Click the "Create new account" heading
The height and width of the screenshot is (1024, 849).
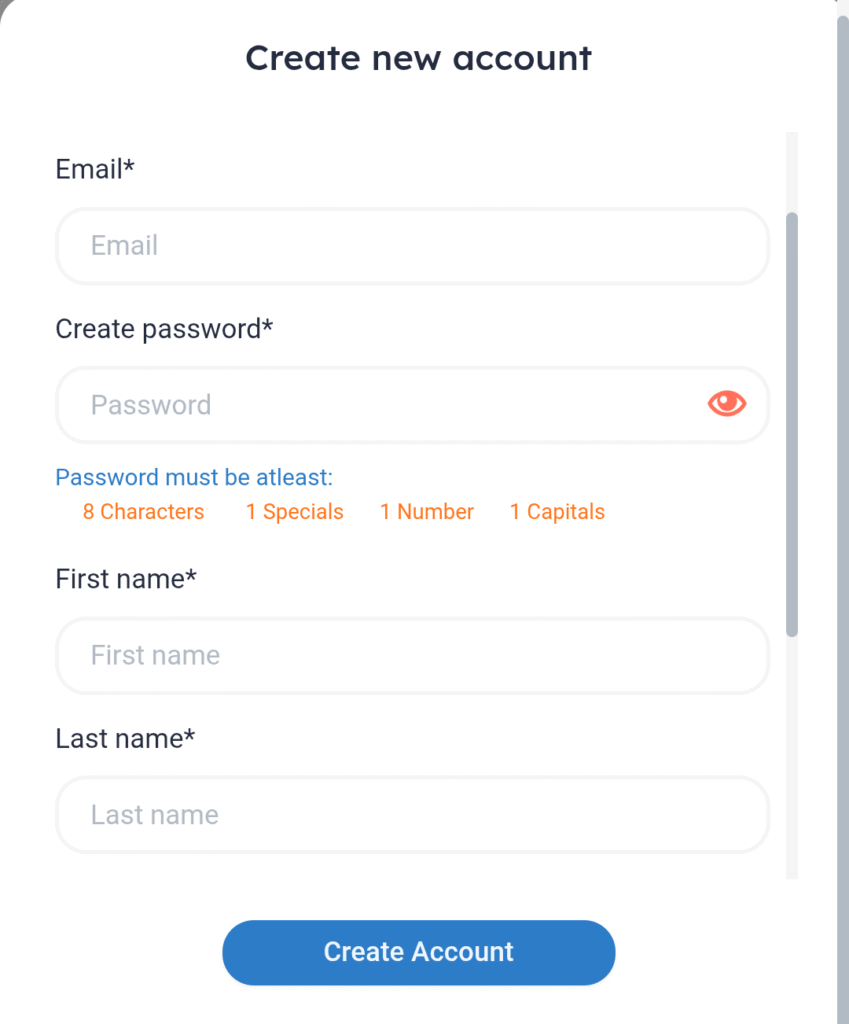[419, 57]
